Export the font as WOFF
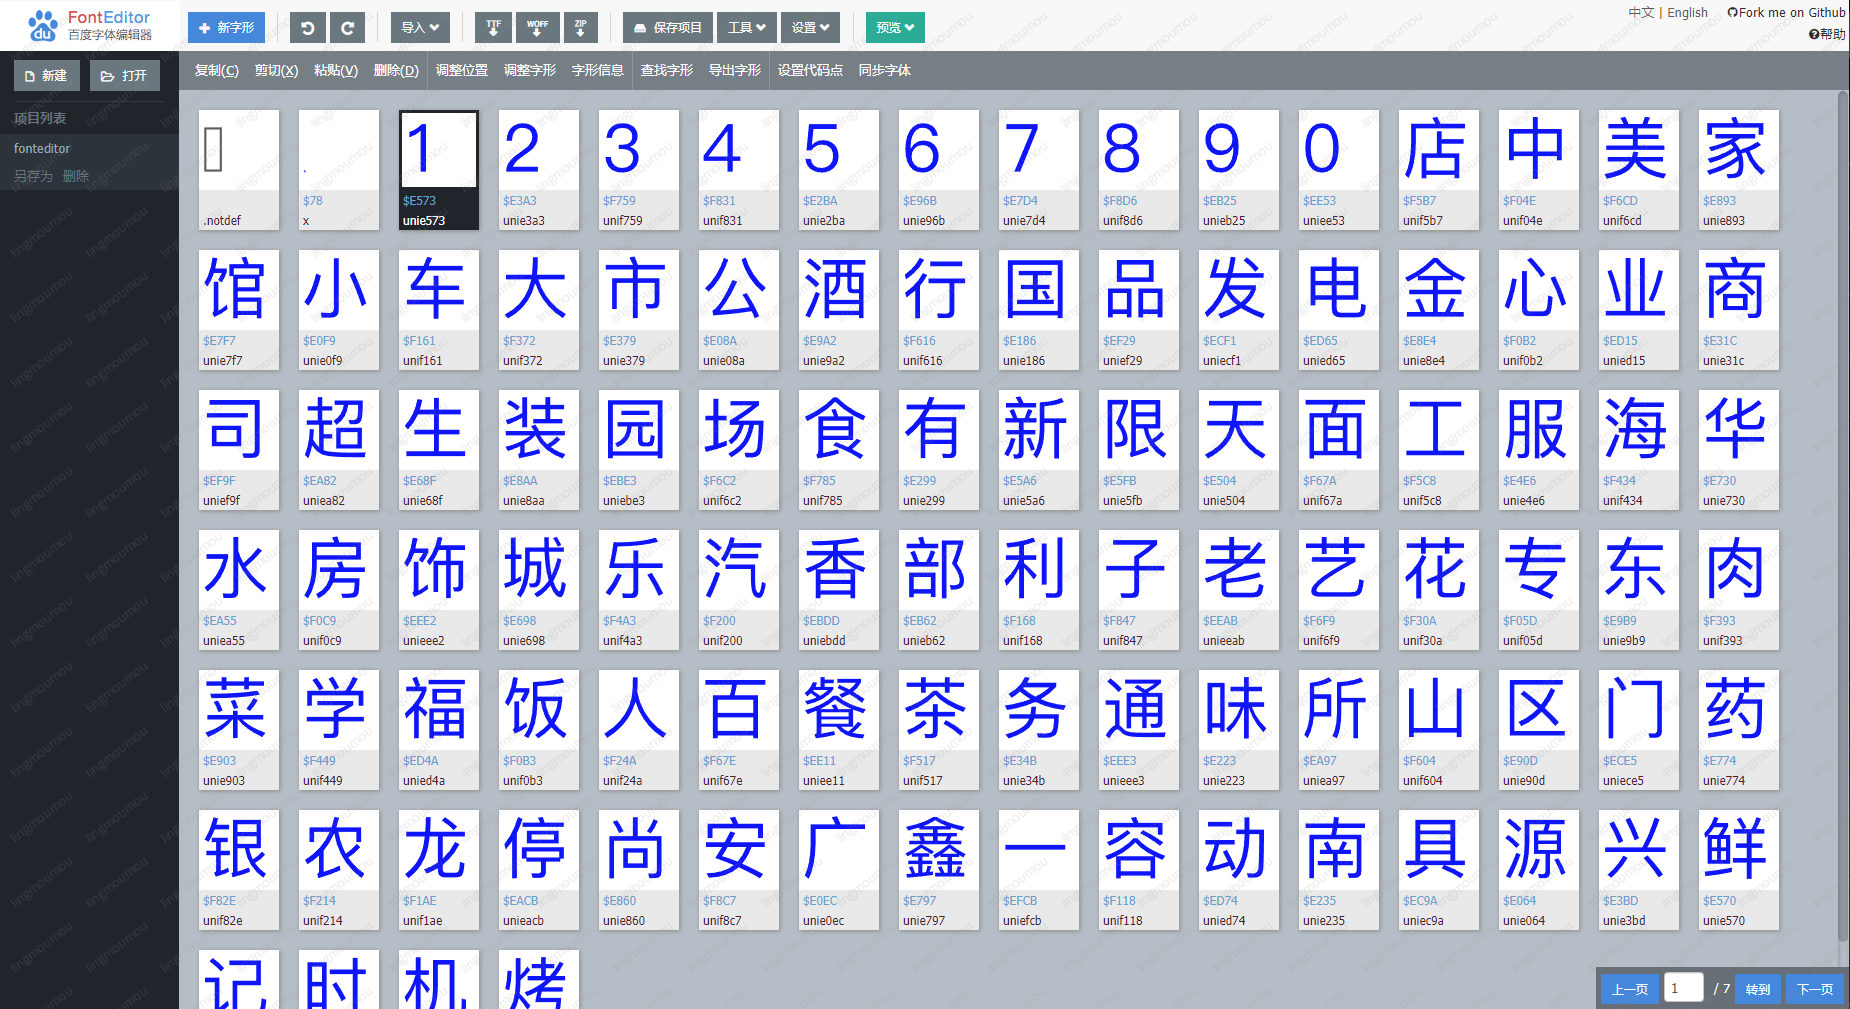Viewport: 1850px width, 1009px height. click(537, 27)
